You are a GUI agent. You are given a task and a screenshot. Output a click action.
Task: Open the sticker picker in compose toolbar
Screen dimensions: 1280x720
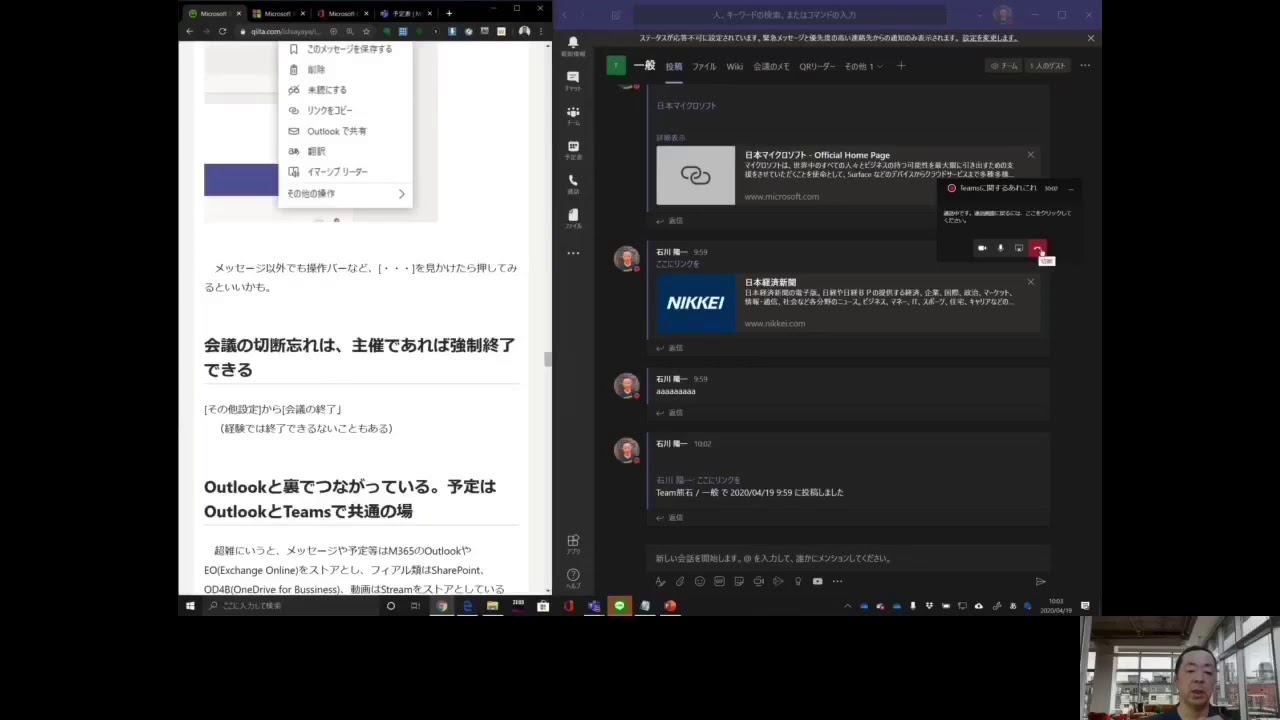[x=739, y=581]
